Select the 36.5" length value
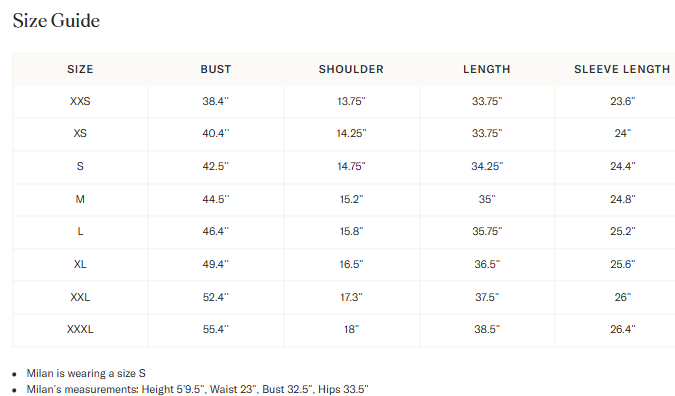675x396 pixels. (x=487, y=264)
